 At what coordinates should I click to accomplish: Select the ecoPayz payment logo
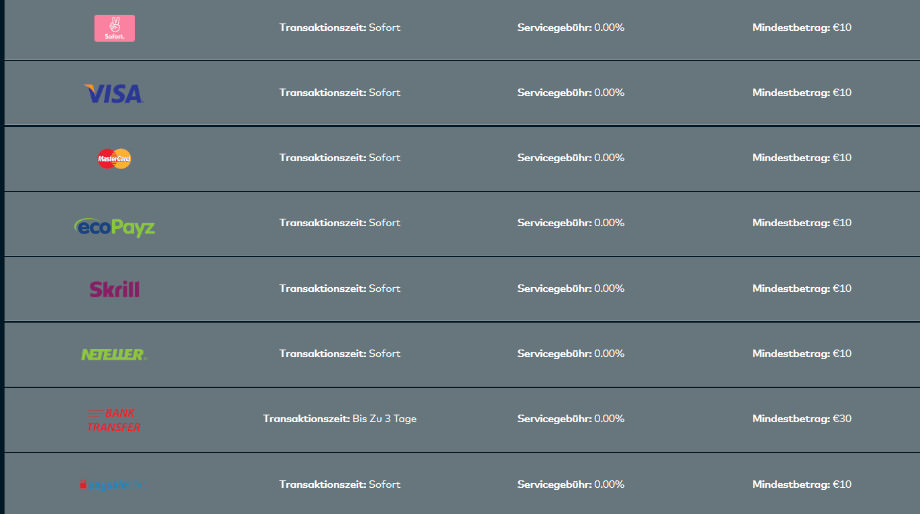click(115, 226)
